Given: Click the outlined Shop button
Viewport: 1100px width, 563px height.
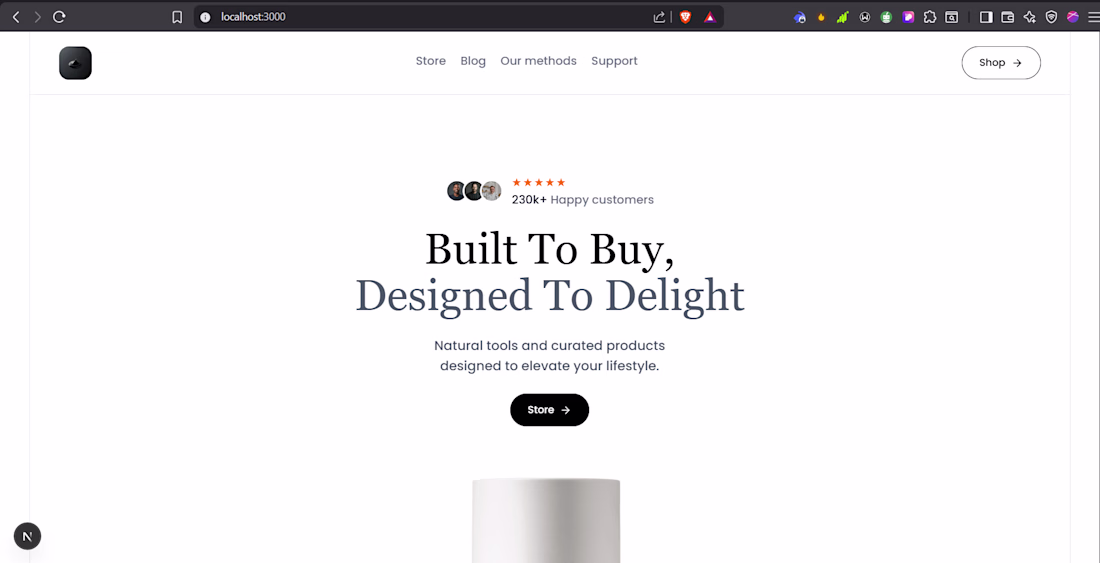Looking at the screenshot, I should coord(1001,62).
